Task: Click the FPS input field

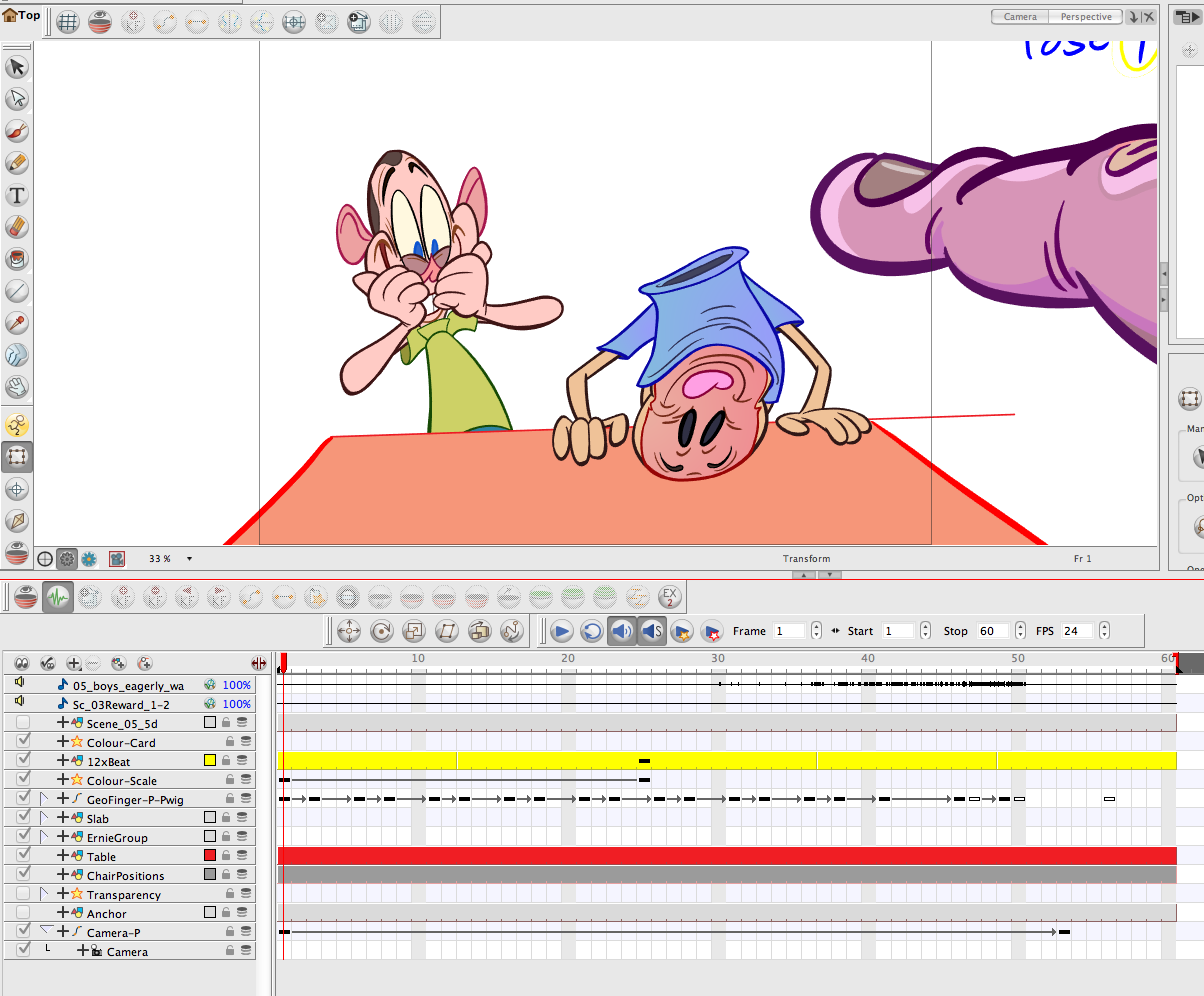Action: point(1078,631)
